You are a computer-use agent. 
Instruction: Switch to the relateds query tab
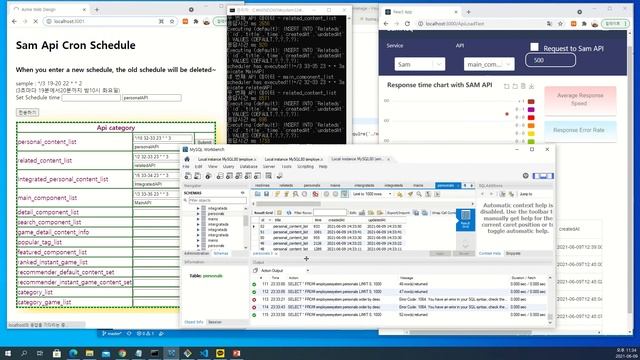[286, 185]
